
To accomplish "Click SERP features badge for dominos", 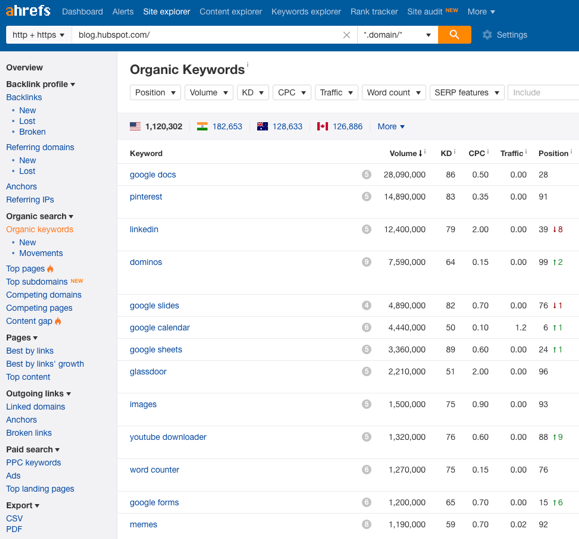I will tap(366, 262).
